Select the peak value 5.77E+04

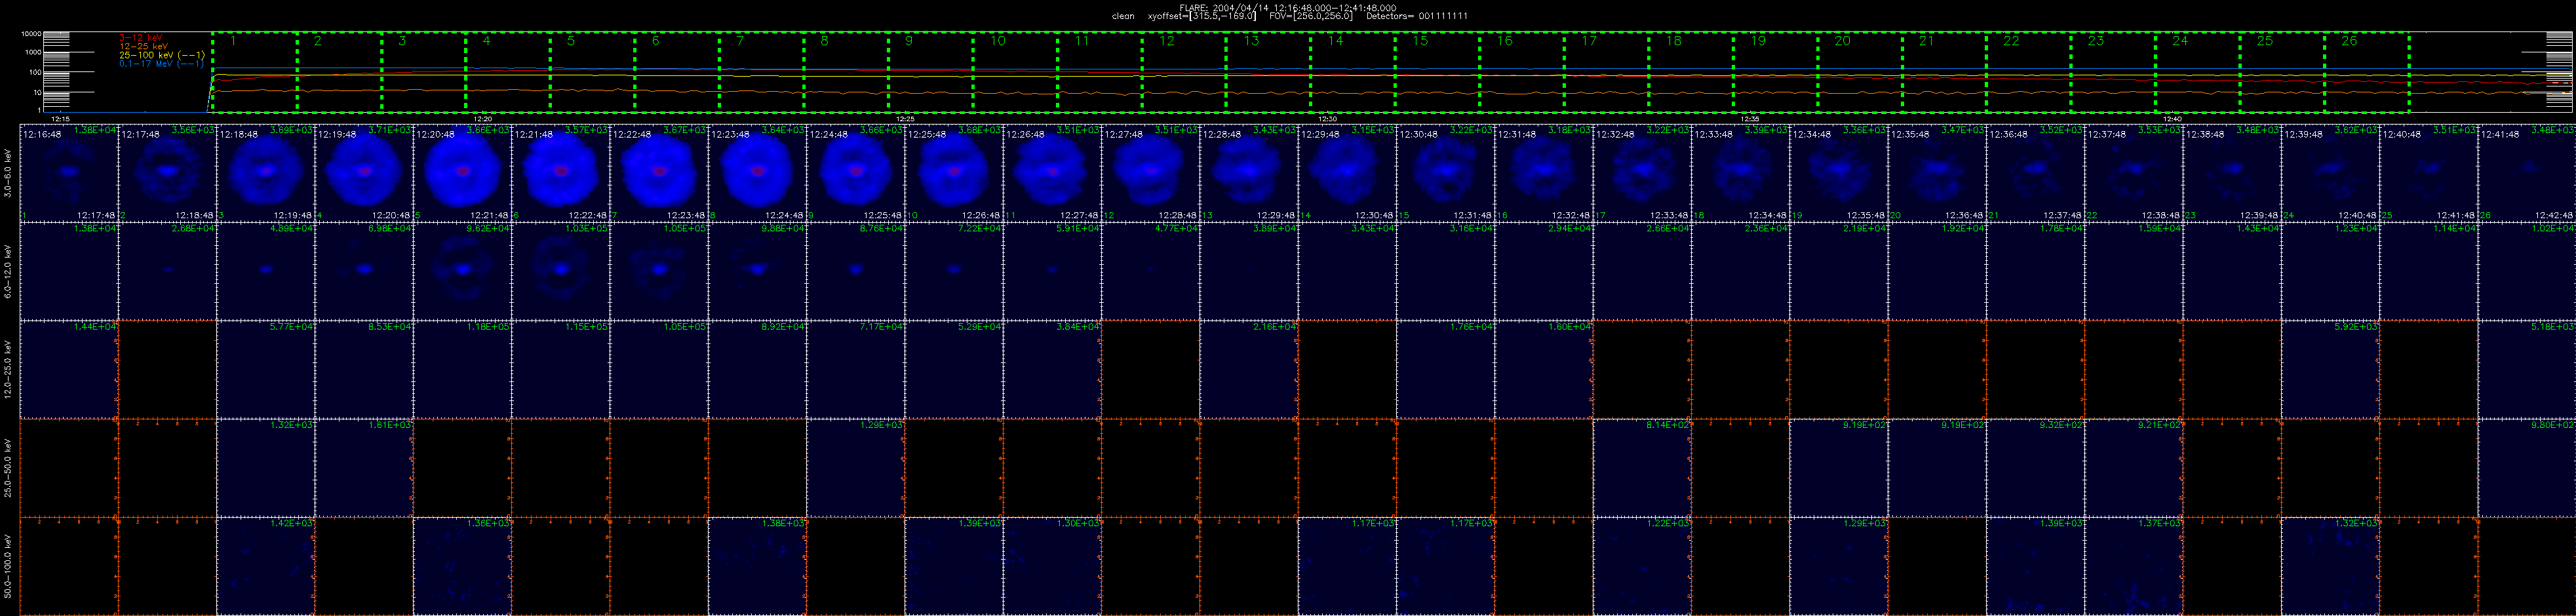tap(293, 327)
